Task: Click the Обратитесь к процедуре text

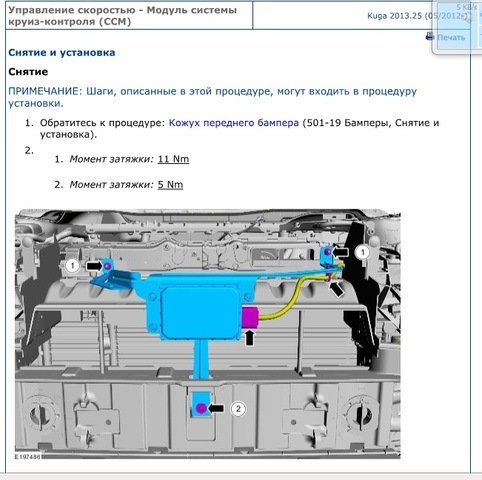Action: (x=102, y=123)
